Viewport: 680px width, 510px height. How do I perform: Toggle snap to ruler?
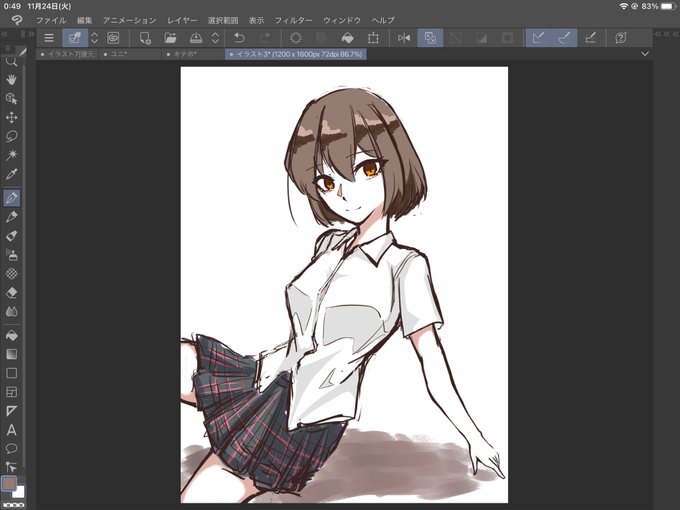(538, 38)
